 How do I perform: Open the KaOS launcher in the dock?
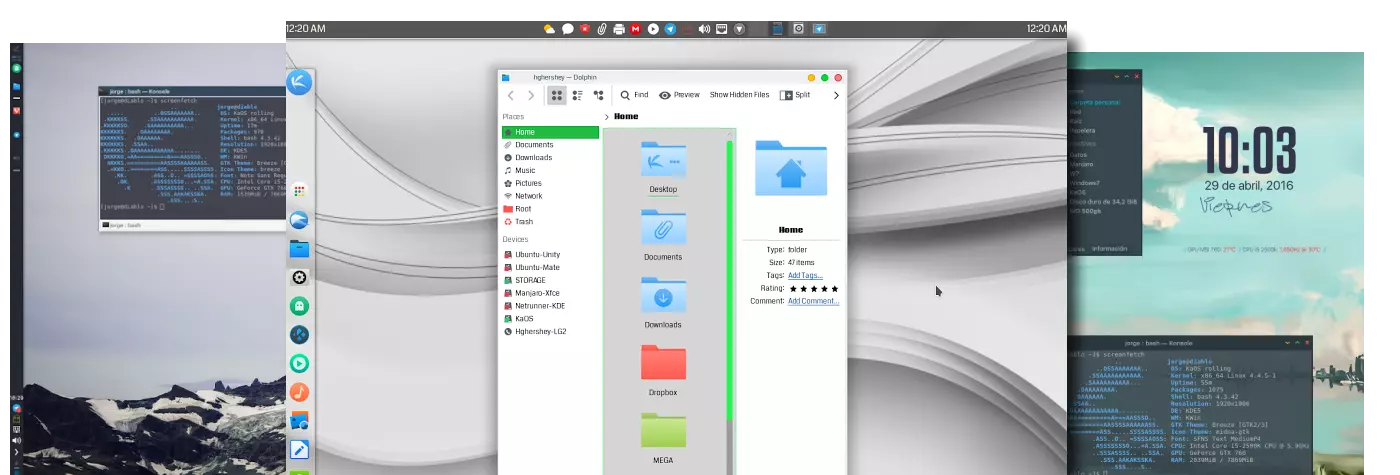tap(299, 82)
